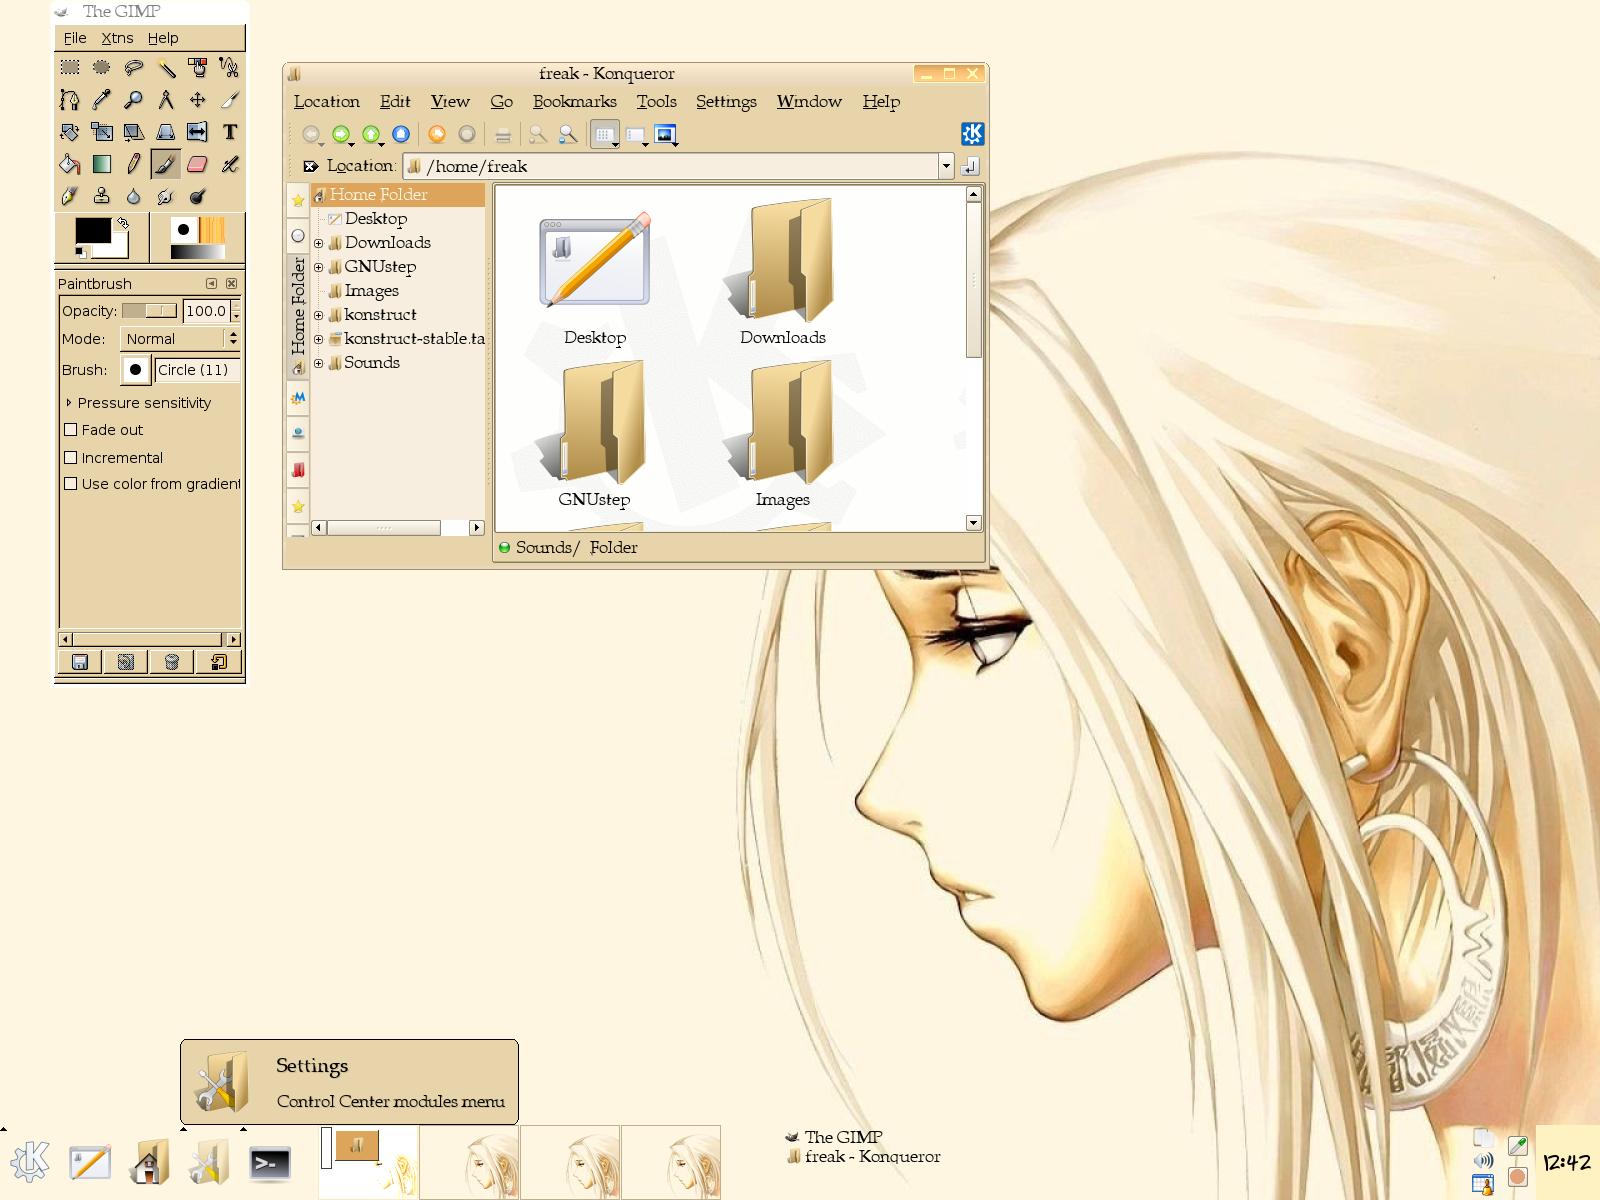
Task: Click the 12:42 clock on the panel
Action: [1567, 1162]
